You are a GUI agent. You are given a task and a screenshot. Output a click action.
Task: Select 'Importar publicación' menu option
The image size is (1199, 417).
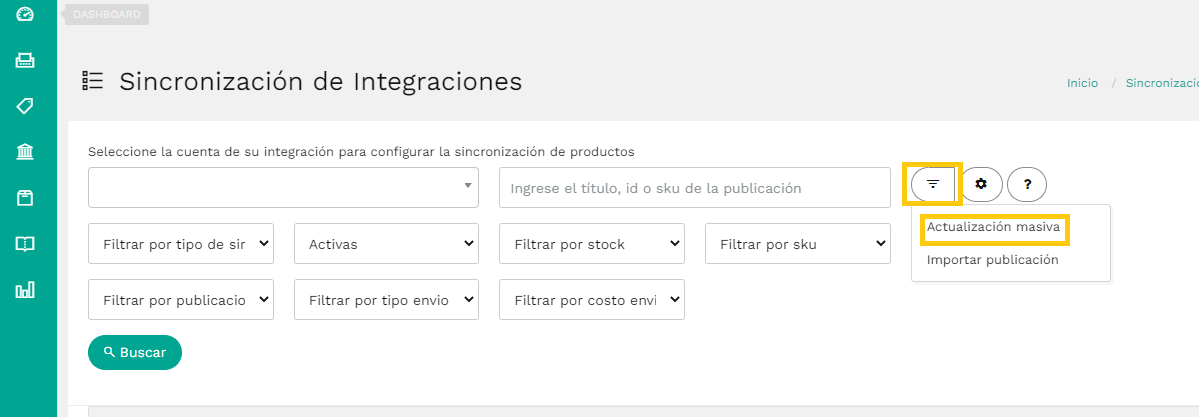(992, 260)
